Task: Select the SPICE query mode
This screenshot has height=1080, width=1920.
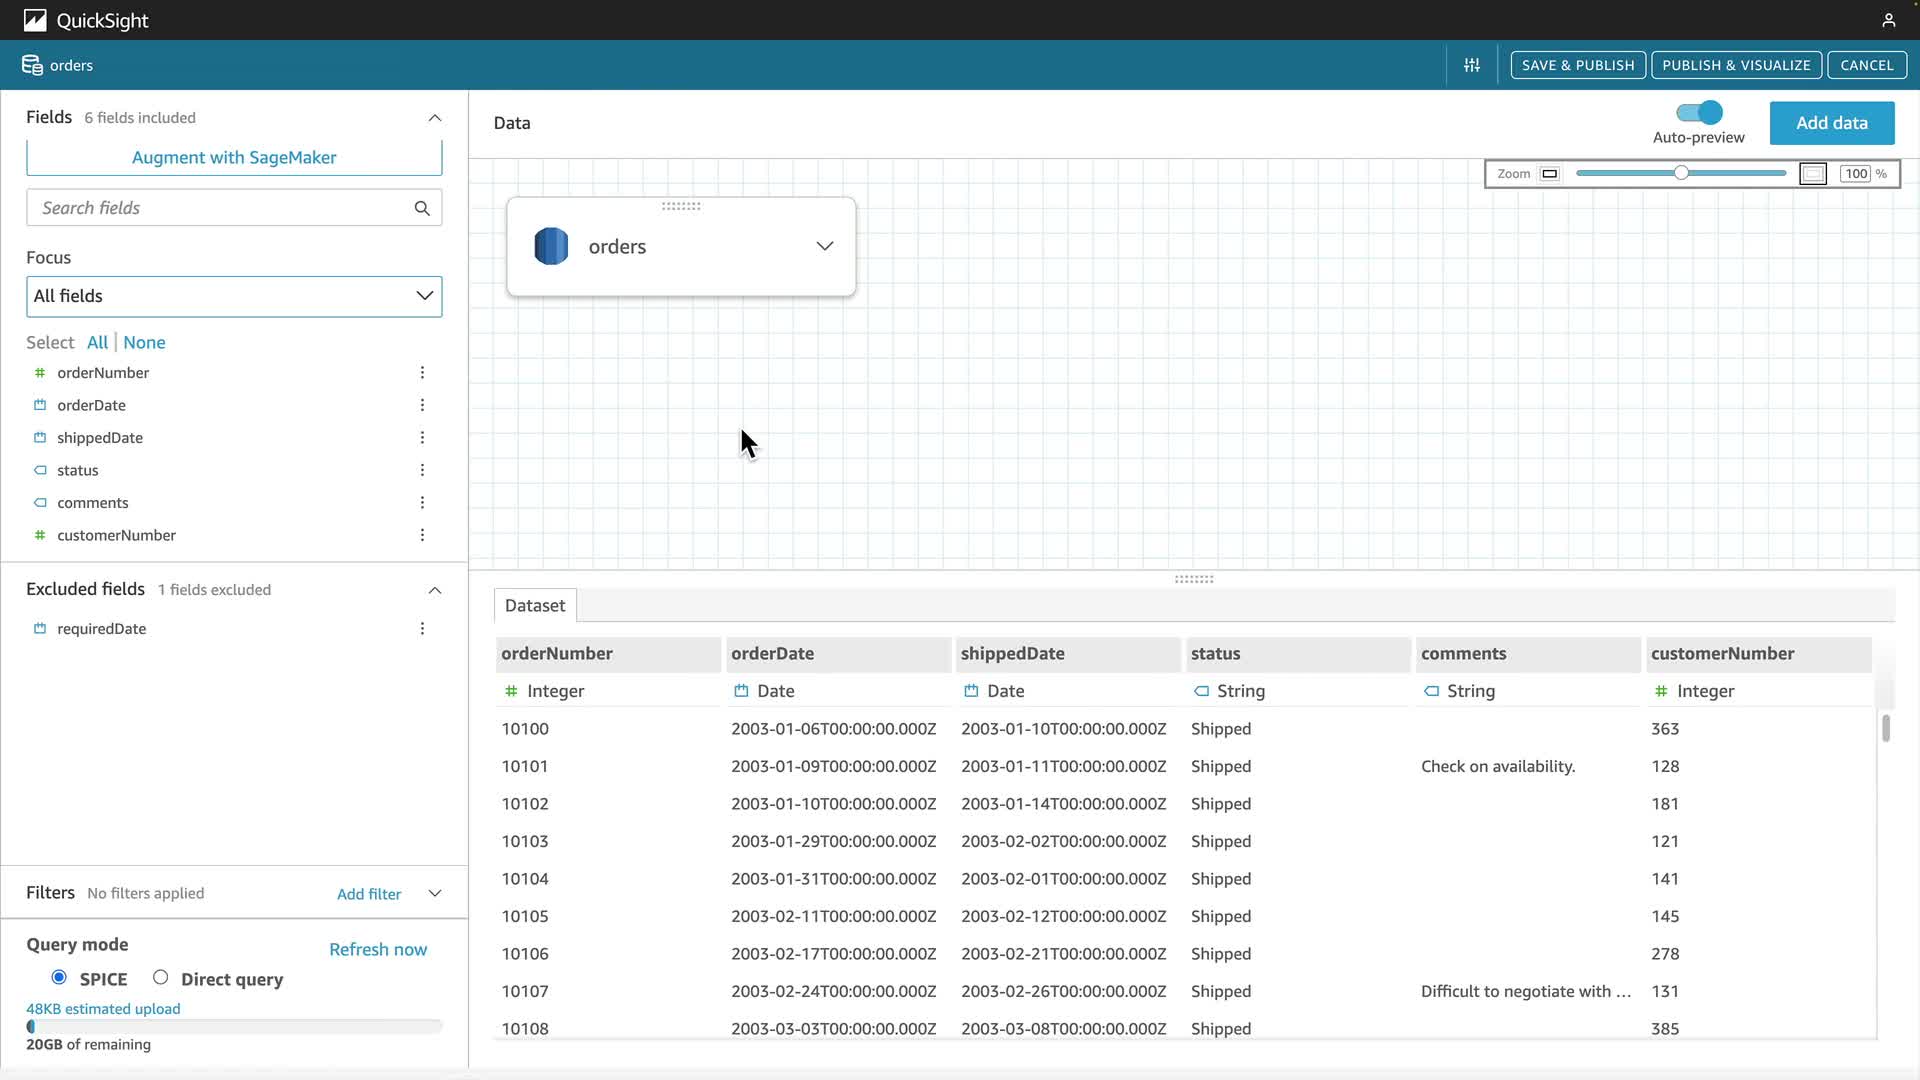Action: [x=59, y=978]
